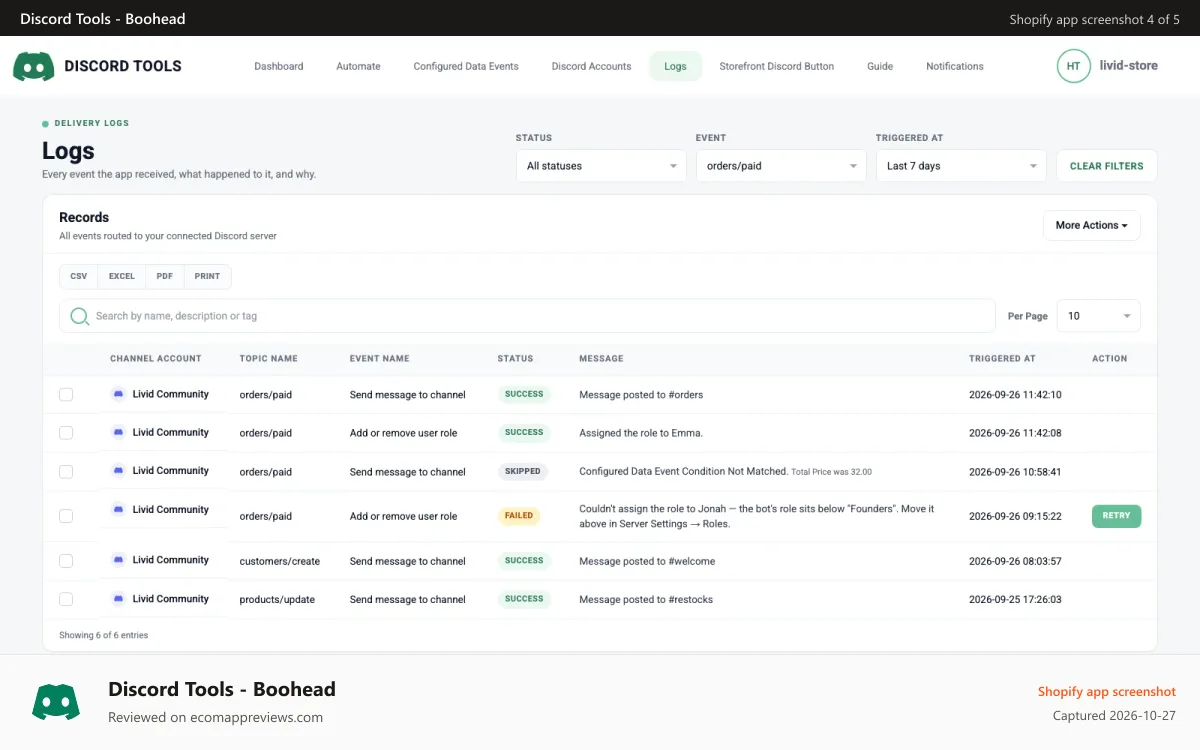The image size is (1200, 750).
Task: Focus the search by name field
Action: point(527,316)
